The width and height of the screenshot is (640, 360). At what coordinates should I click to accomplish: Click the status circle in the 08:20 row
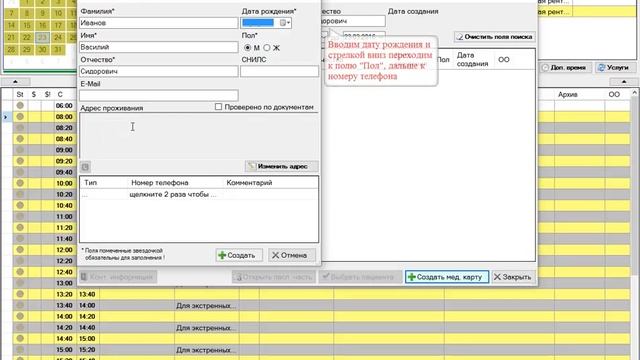point(20,128)
